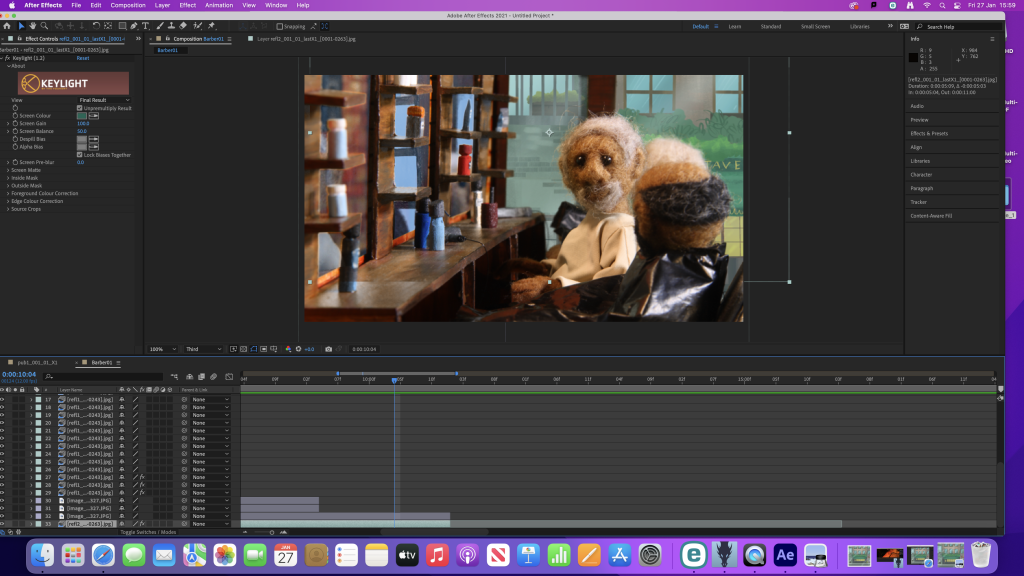Click the timeline layer search field
Viewport: 1024px width, 576px height.
pyautogui.click(x=103, y=377)
